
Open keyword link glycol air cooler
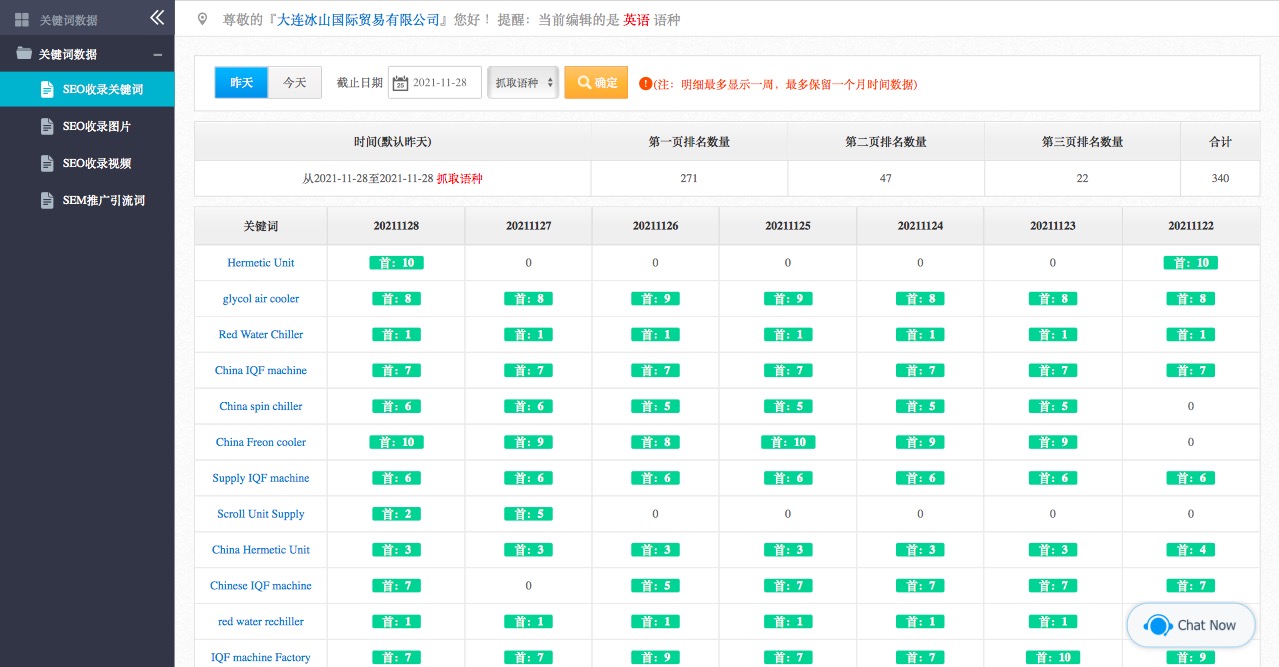pyautogui.click(x=261, y=299)
